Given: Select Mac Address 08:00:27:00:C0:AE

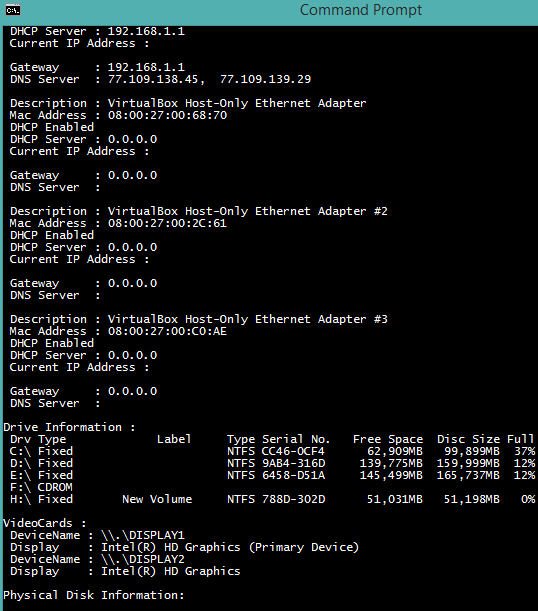Looking at the screenshot, I should (118, 331).
